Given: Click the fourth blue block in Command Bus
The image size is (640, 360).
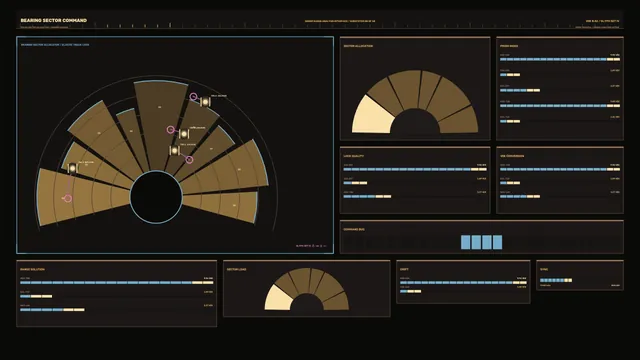Looking at the screenshot, I should [x=497, y=242].
